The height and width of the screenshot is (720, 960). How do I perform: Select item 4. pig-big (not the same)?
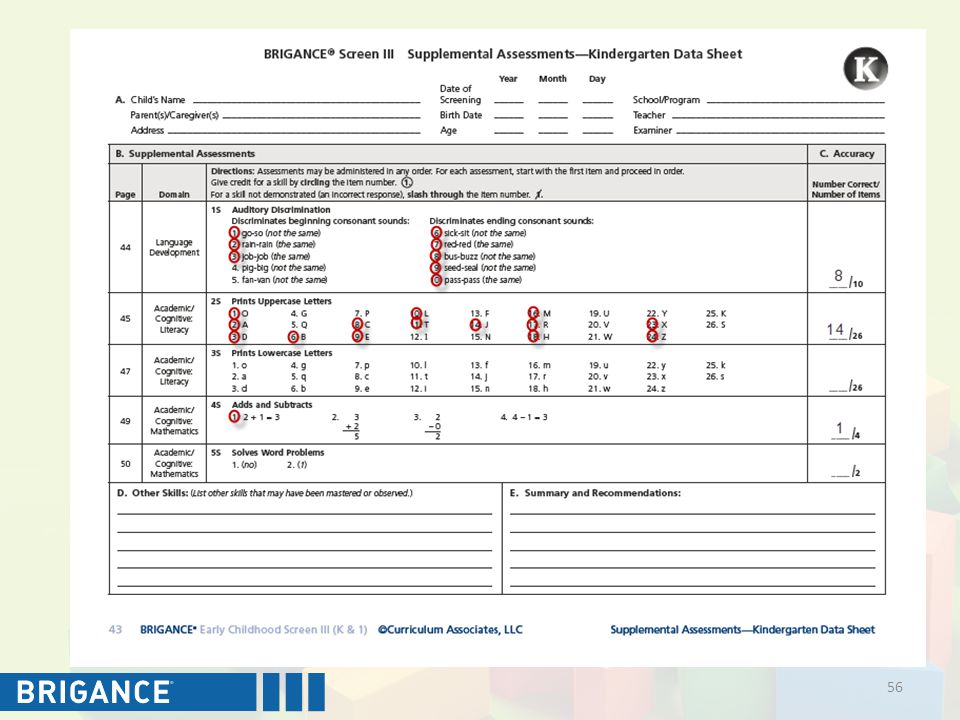(279, 268)
